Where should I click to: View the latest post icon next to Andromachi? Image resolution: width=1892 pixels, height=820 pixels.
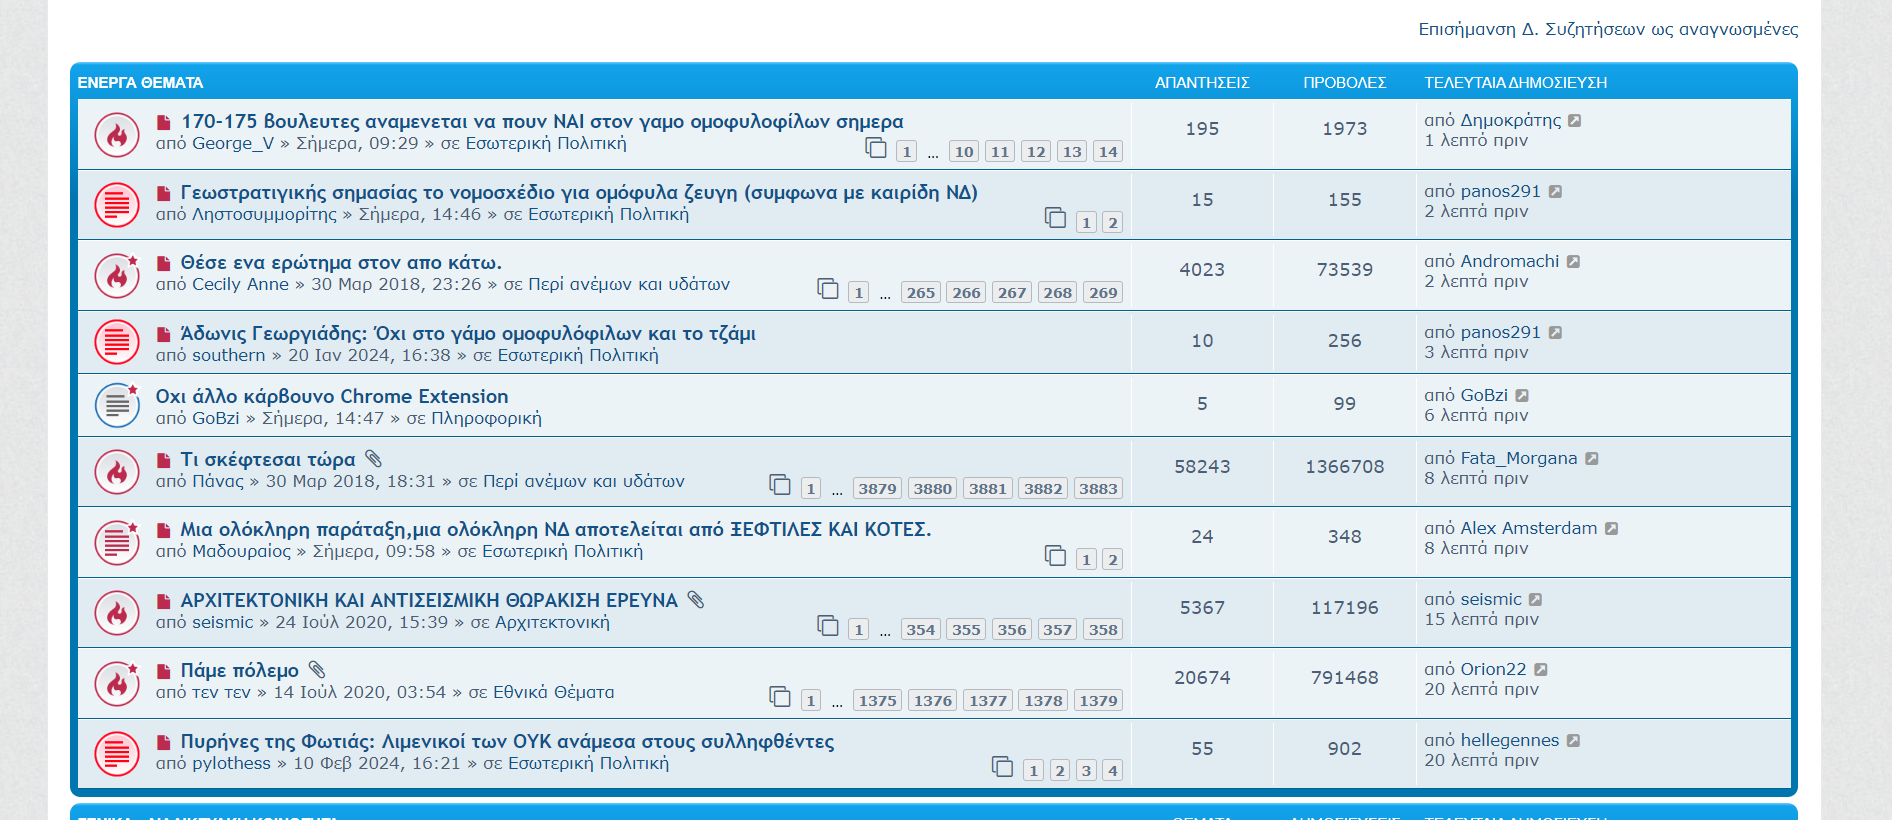pyautogui.click(x=1573, y=262)
